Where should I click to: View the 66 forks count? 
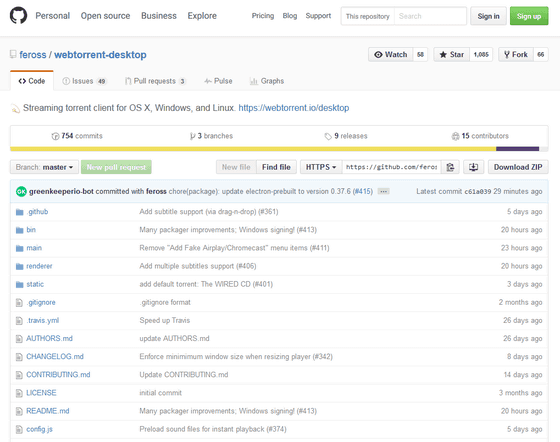coord(541,55)
